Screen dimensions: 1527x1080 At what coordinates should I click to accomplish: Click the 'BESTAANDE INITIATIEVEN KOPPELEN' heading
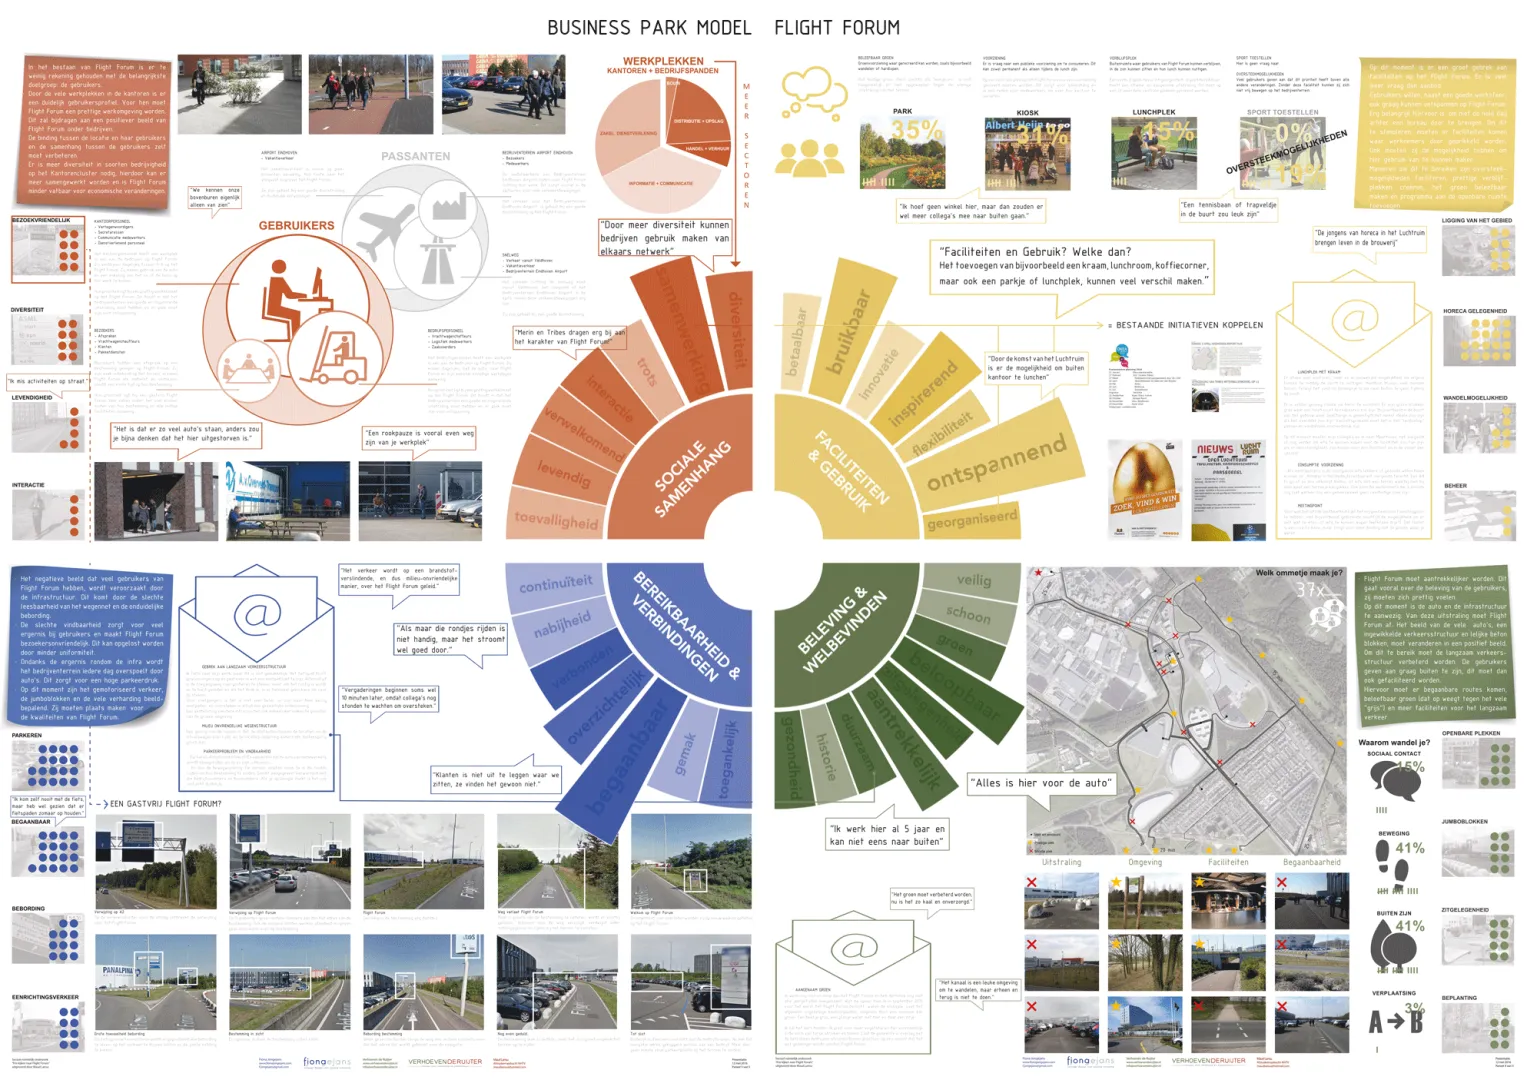click(1189, 325)
